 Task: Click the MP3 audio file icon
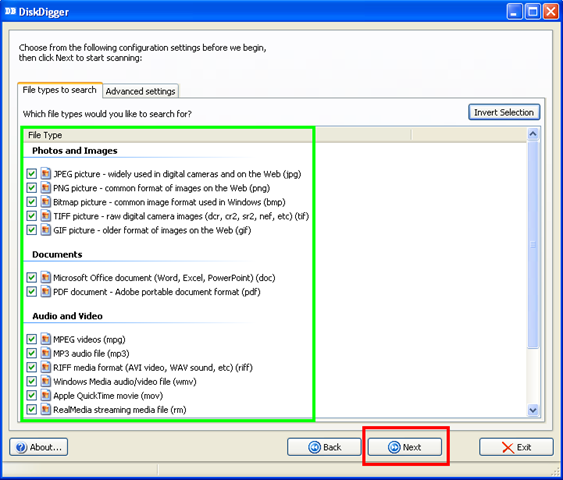click(45, 353)
